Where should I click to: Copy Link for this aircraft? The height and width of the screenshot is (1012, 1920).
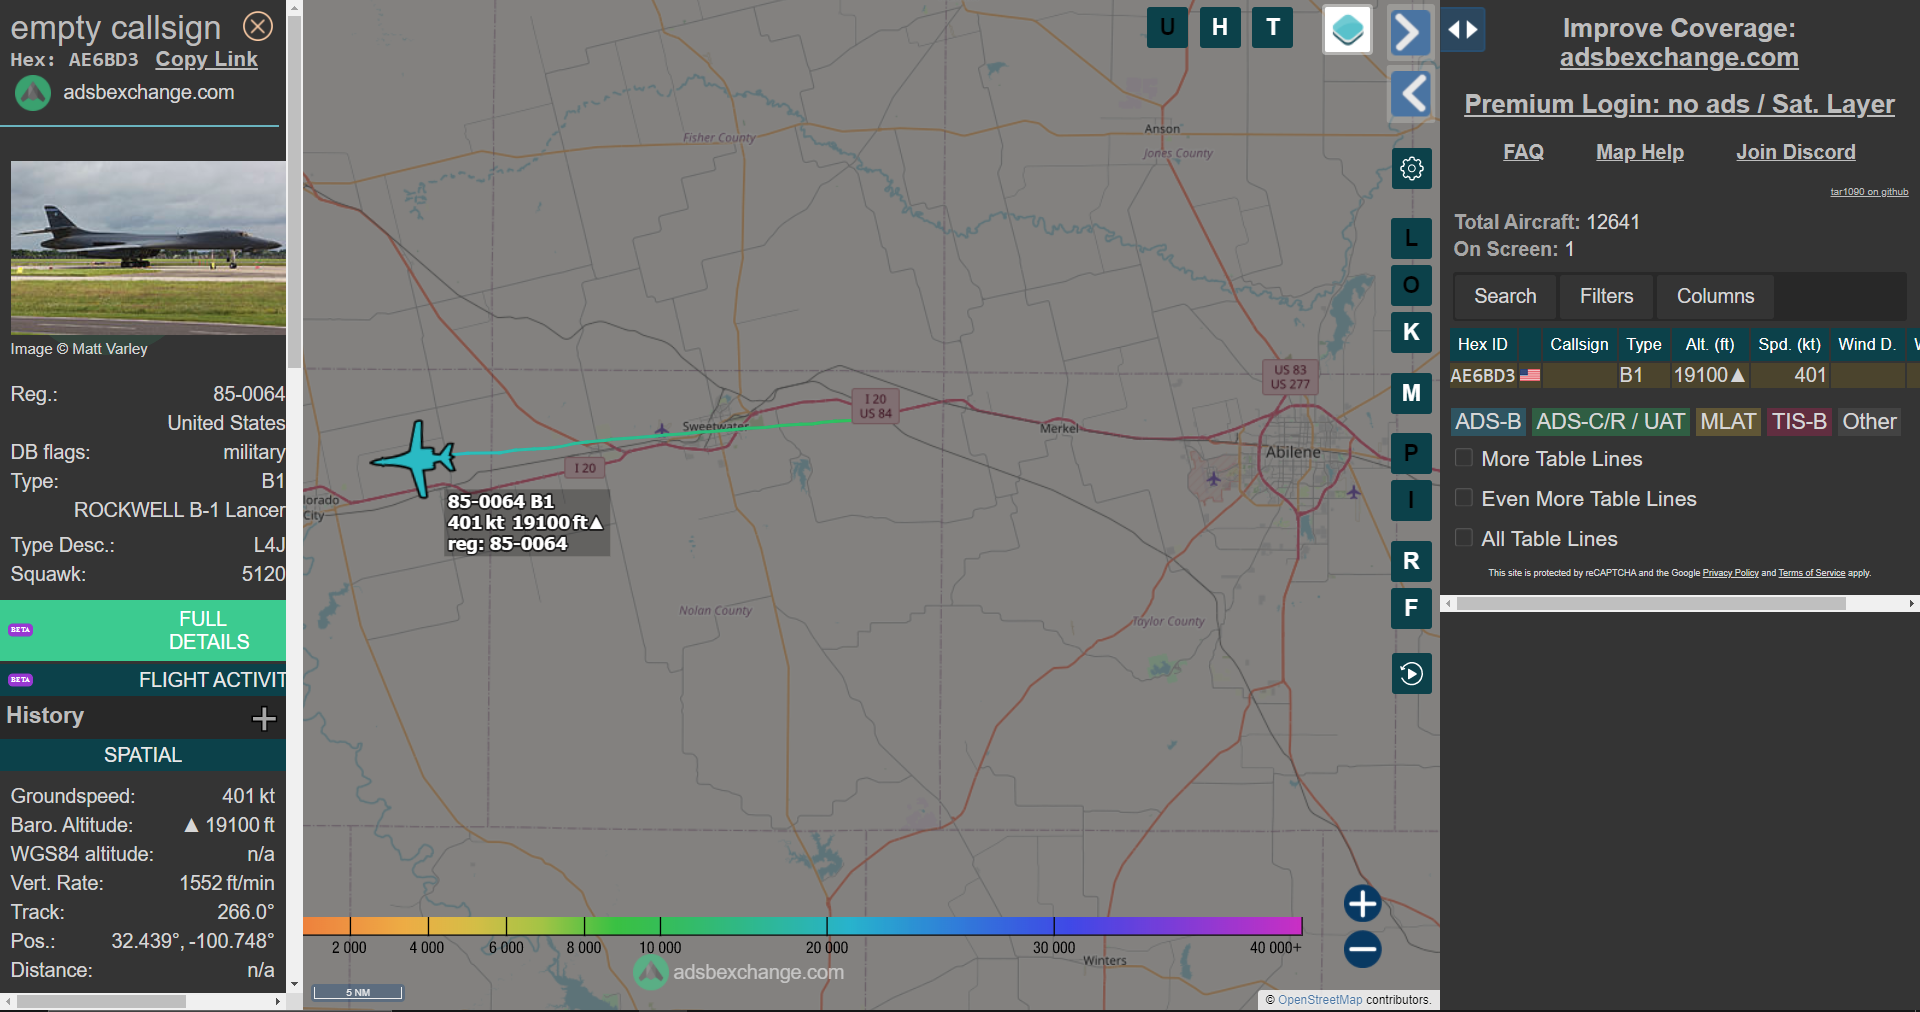click(x=206, y=59)
